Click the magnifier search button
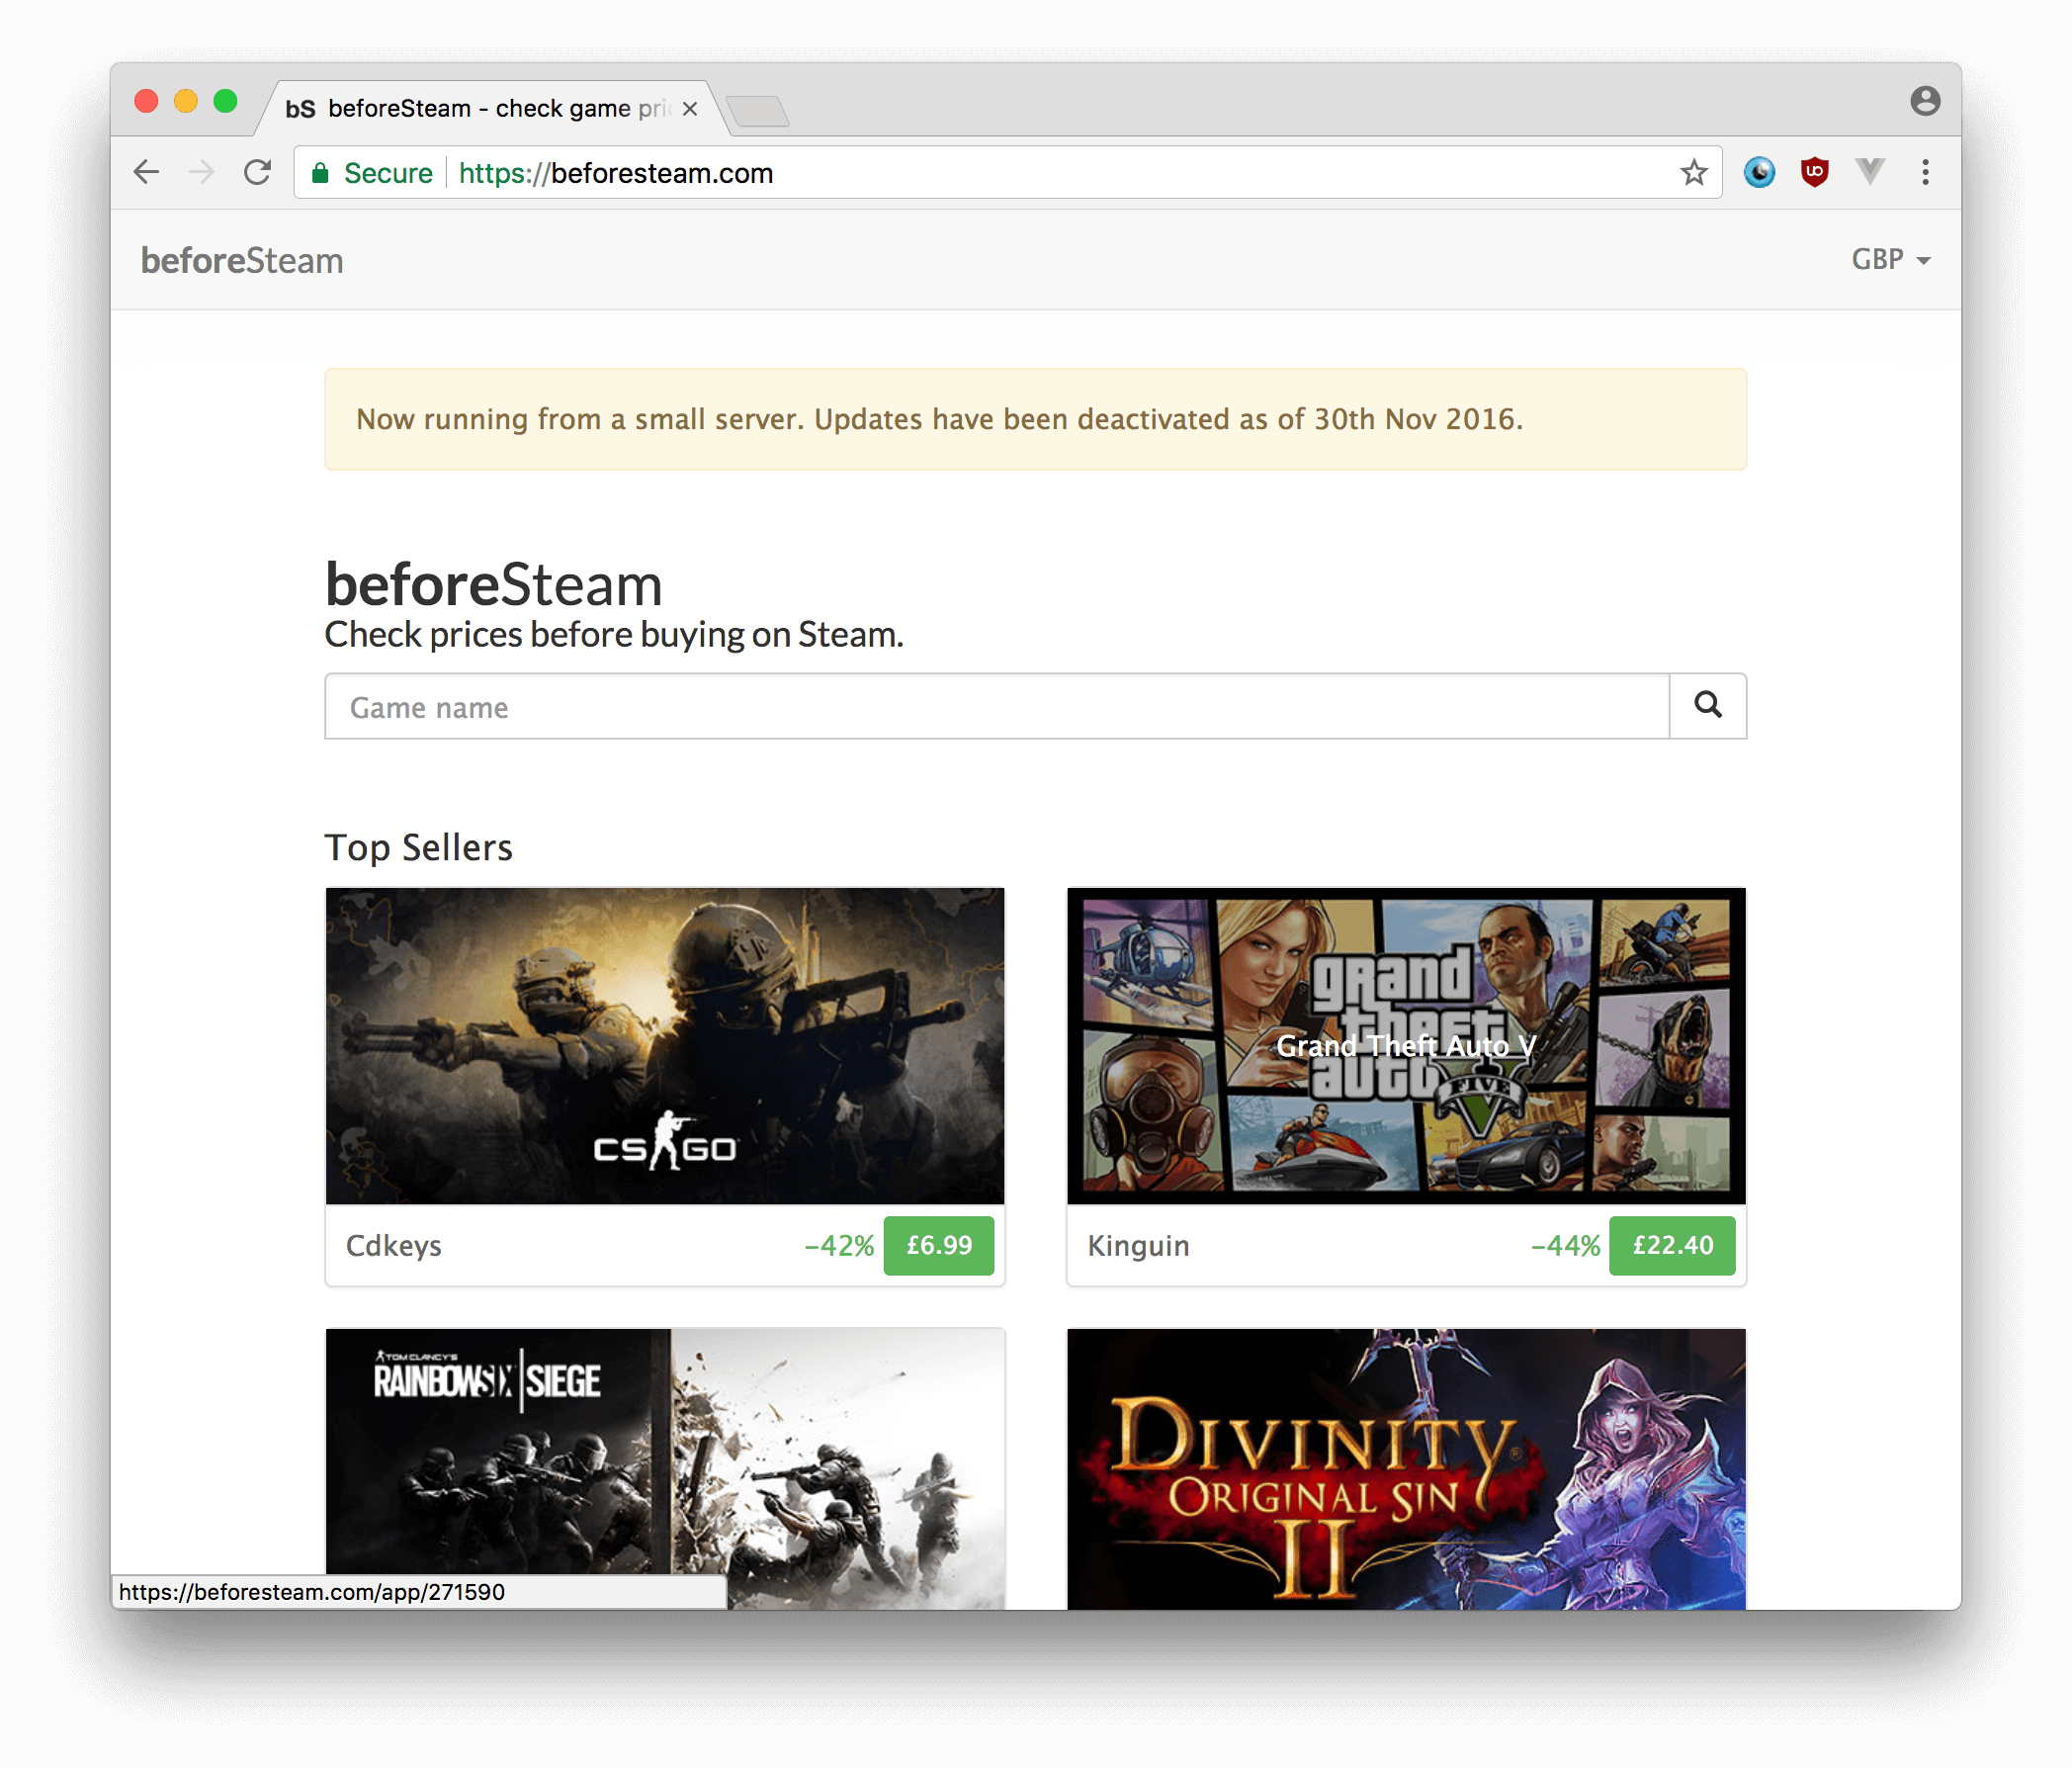Image resolution: width=2072 pixels, height=1768 pixels. [1708, 706]
